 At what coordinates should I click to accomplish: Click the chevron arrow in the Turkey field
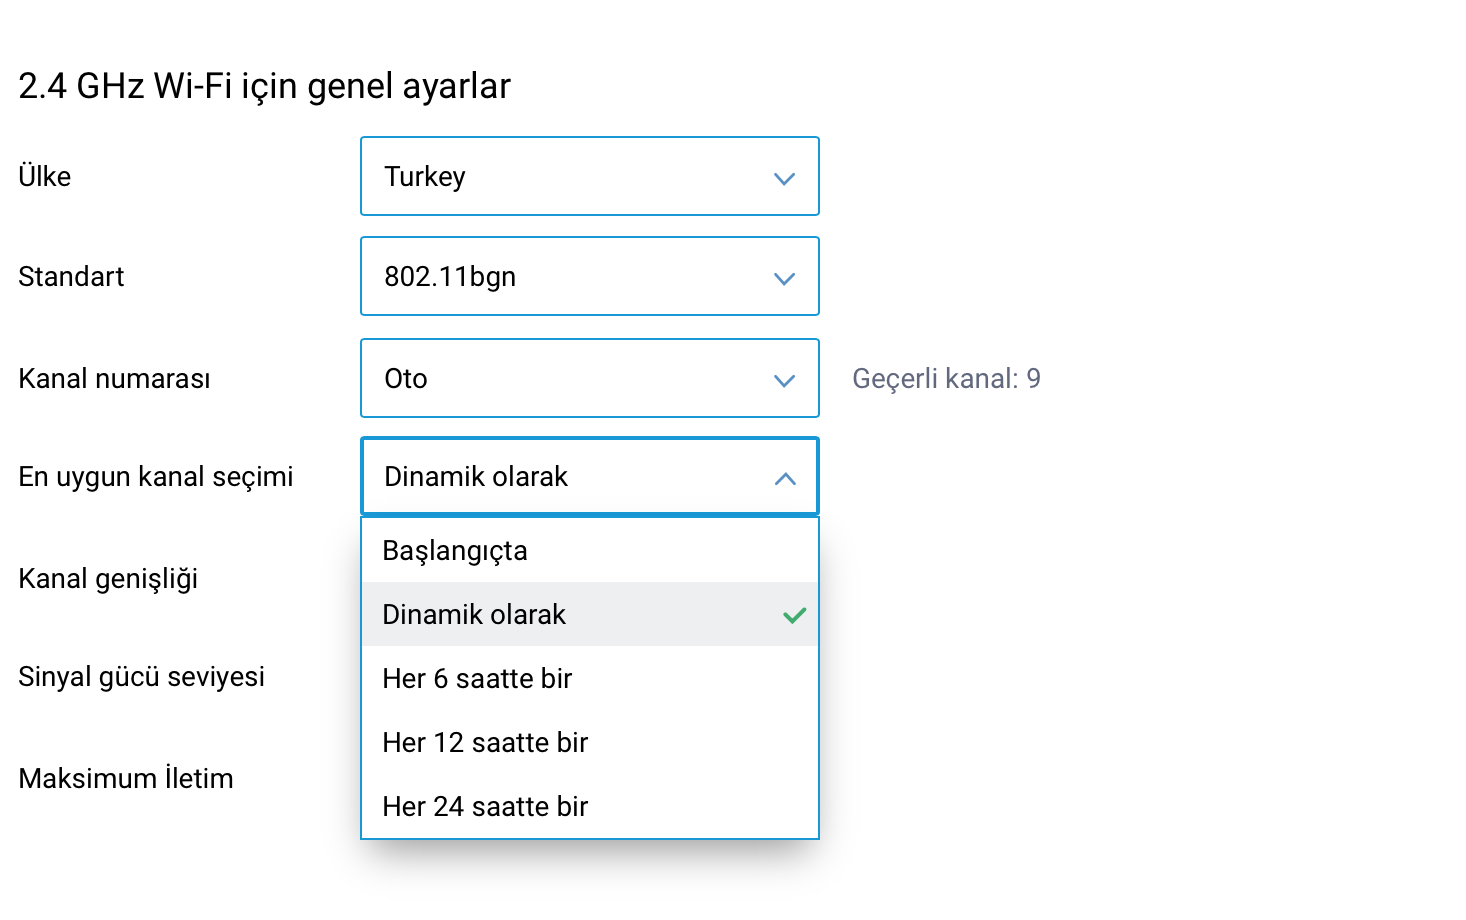click(784, 179)
